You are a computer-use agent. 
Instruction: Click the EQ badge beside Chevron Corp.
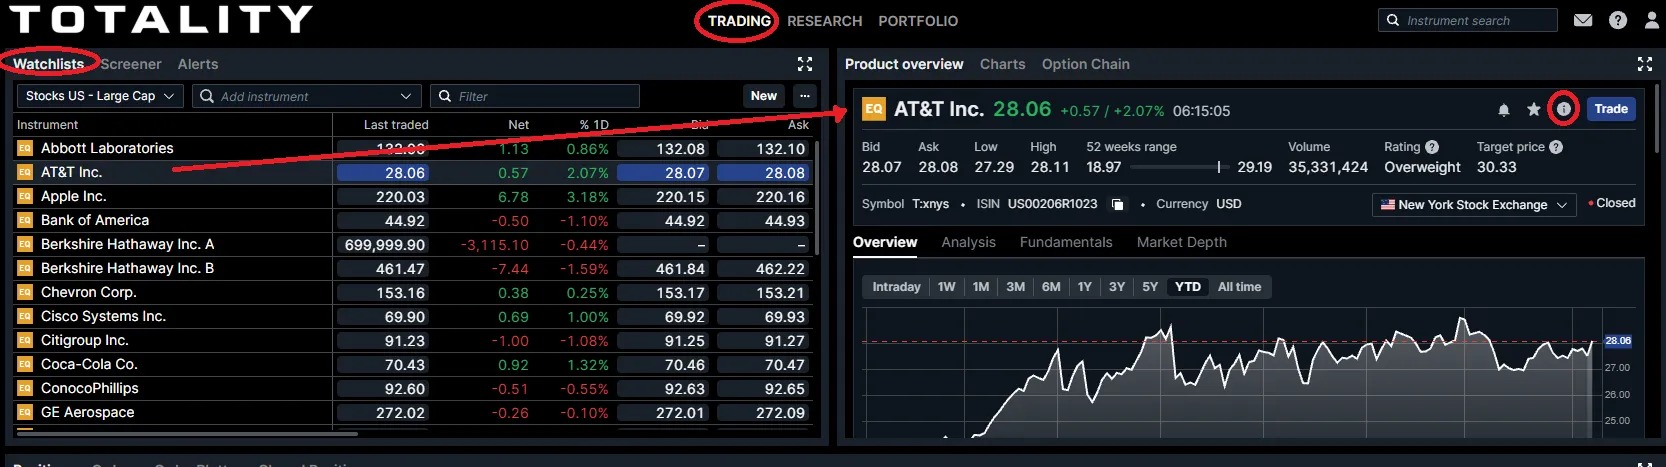(25, 292)
